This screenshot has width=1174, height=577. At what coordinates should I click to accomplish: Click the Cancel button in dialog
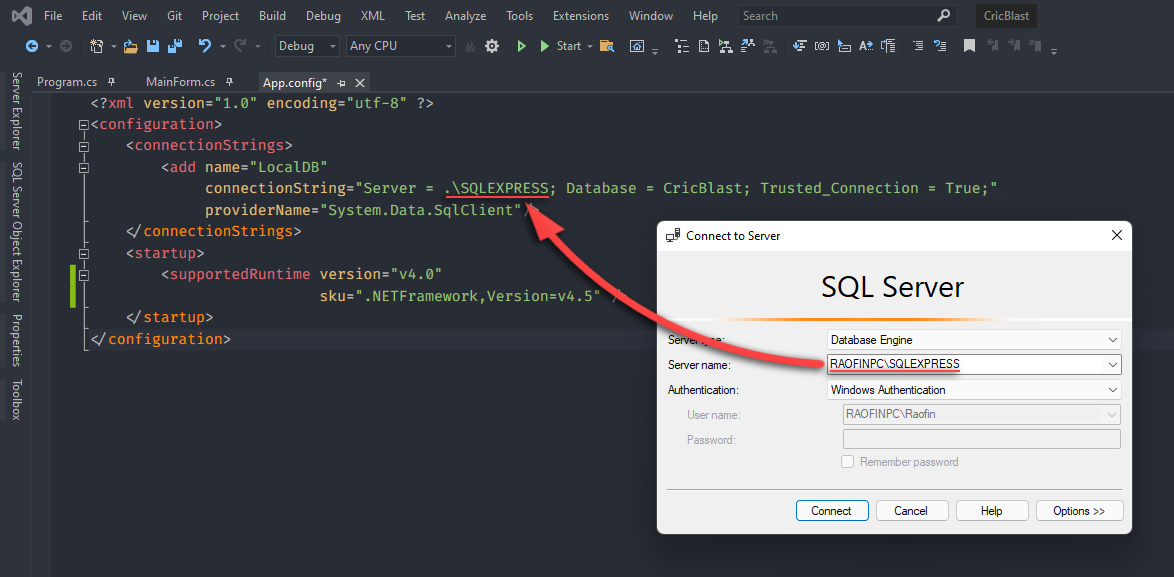pyautogui.click(x=911, y=510)
